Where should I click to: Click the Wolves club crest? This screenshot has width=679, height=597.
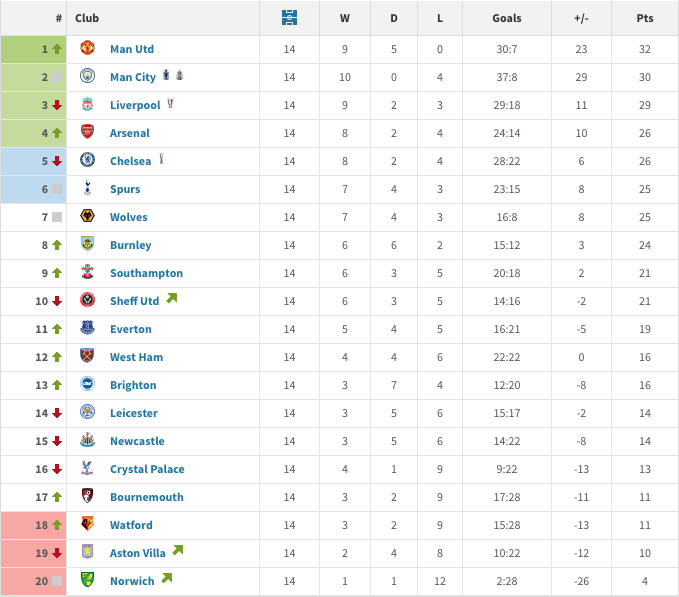[x=87, y=216]
